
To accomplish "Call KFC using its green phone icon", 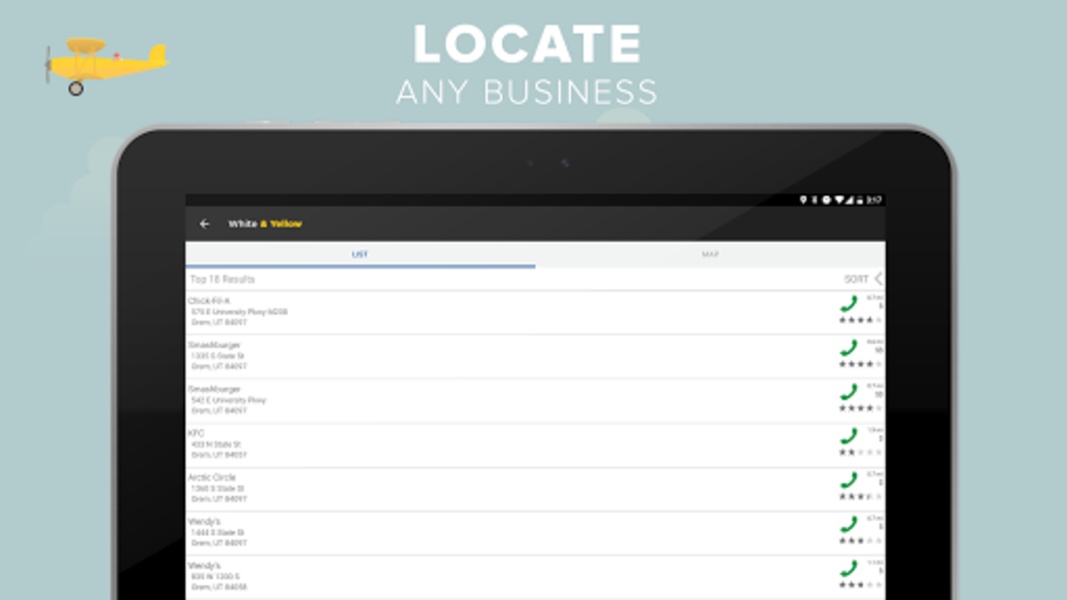I will tap(849, 436).
